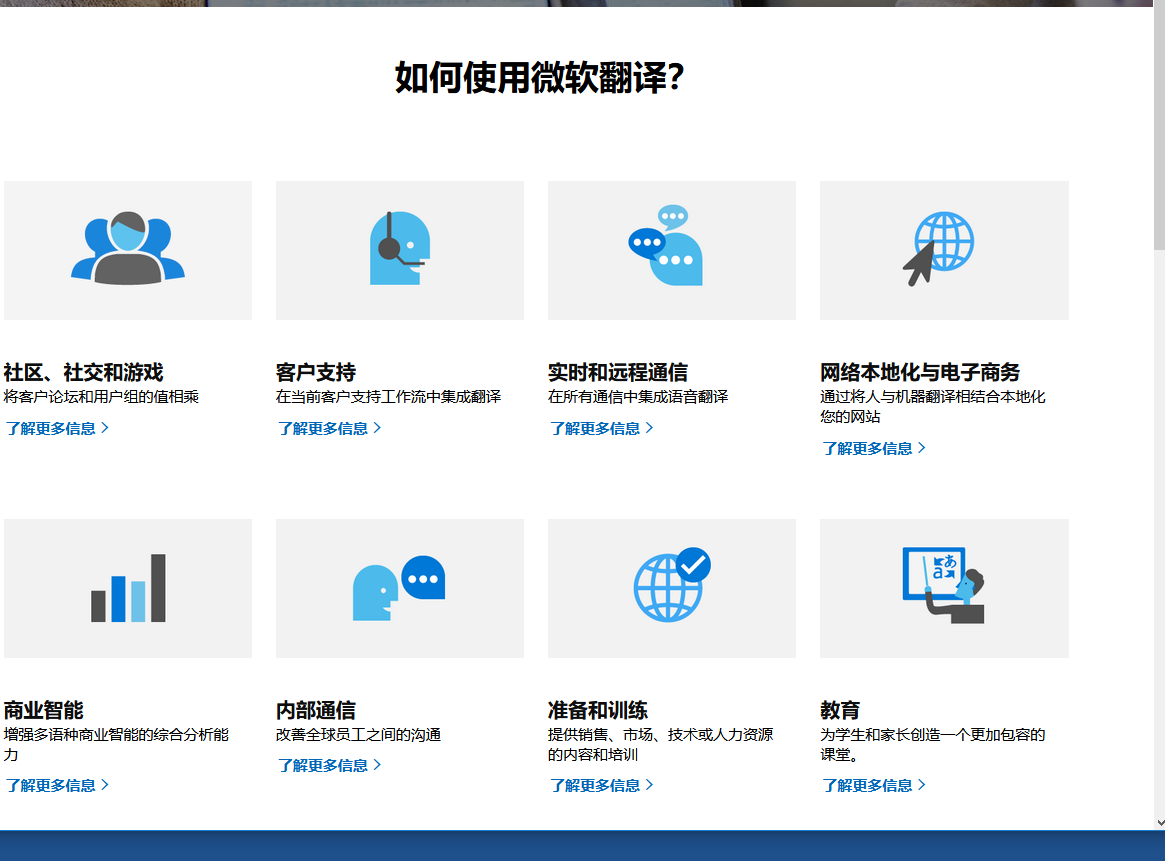Image resolution: width=1165 pixels, height=861 pixels.
Task: Click the 商业智能 heading
Action: pyautogui.click(x=43, y=710)
